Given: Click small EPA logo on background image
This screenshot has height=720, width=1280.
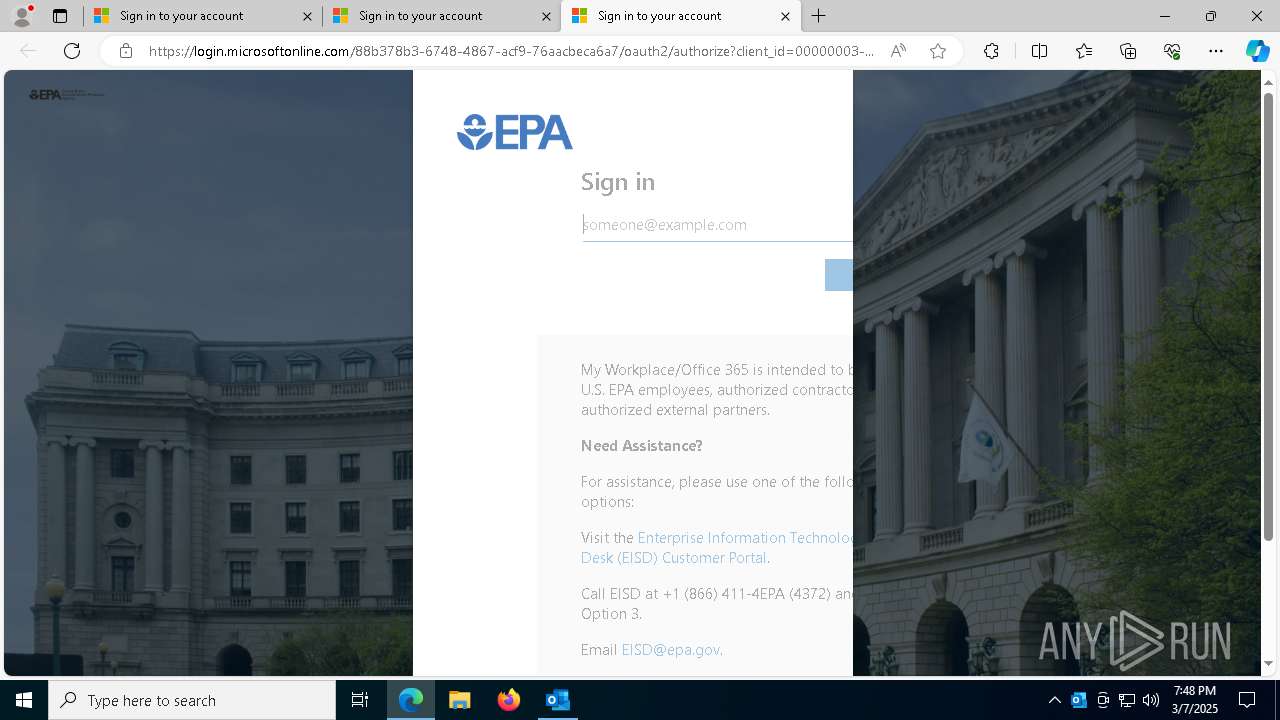Looking at the screenshot, I should pos(66,95).
